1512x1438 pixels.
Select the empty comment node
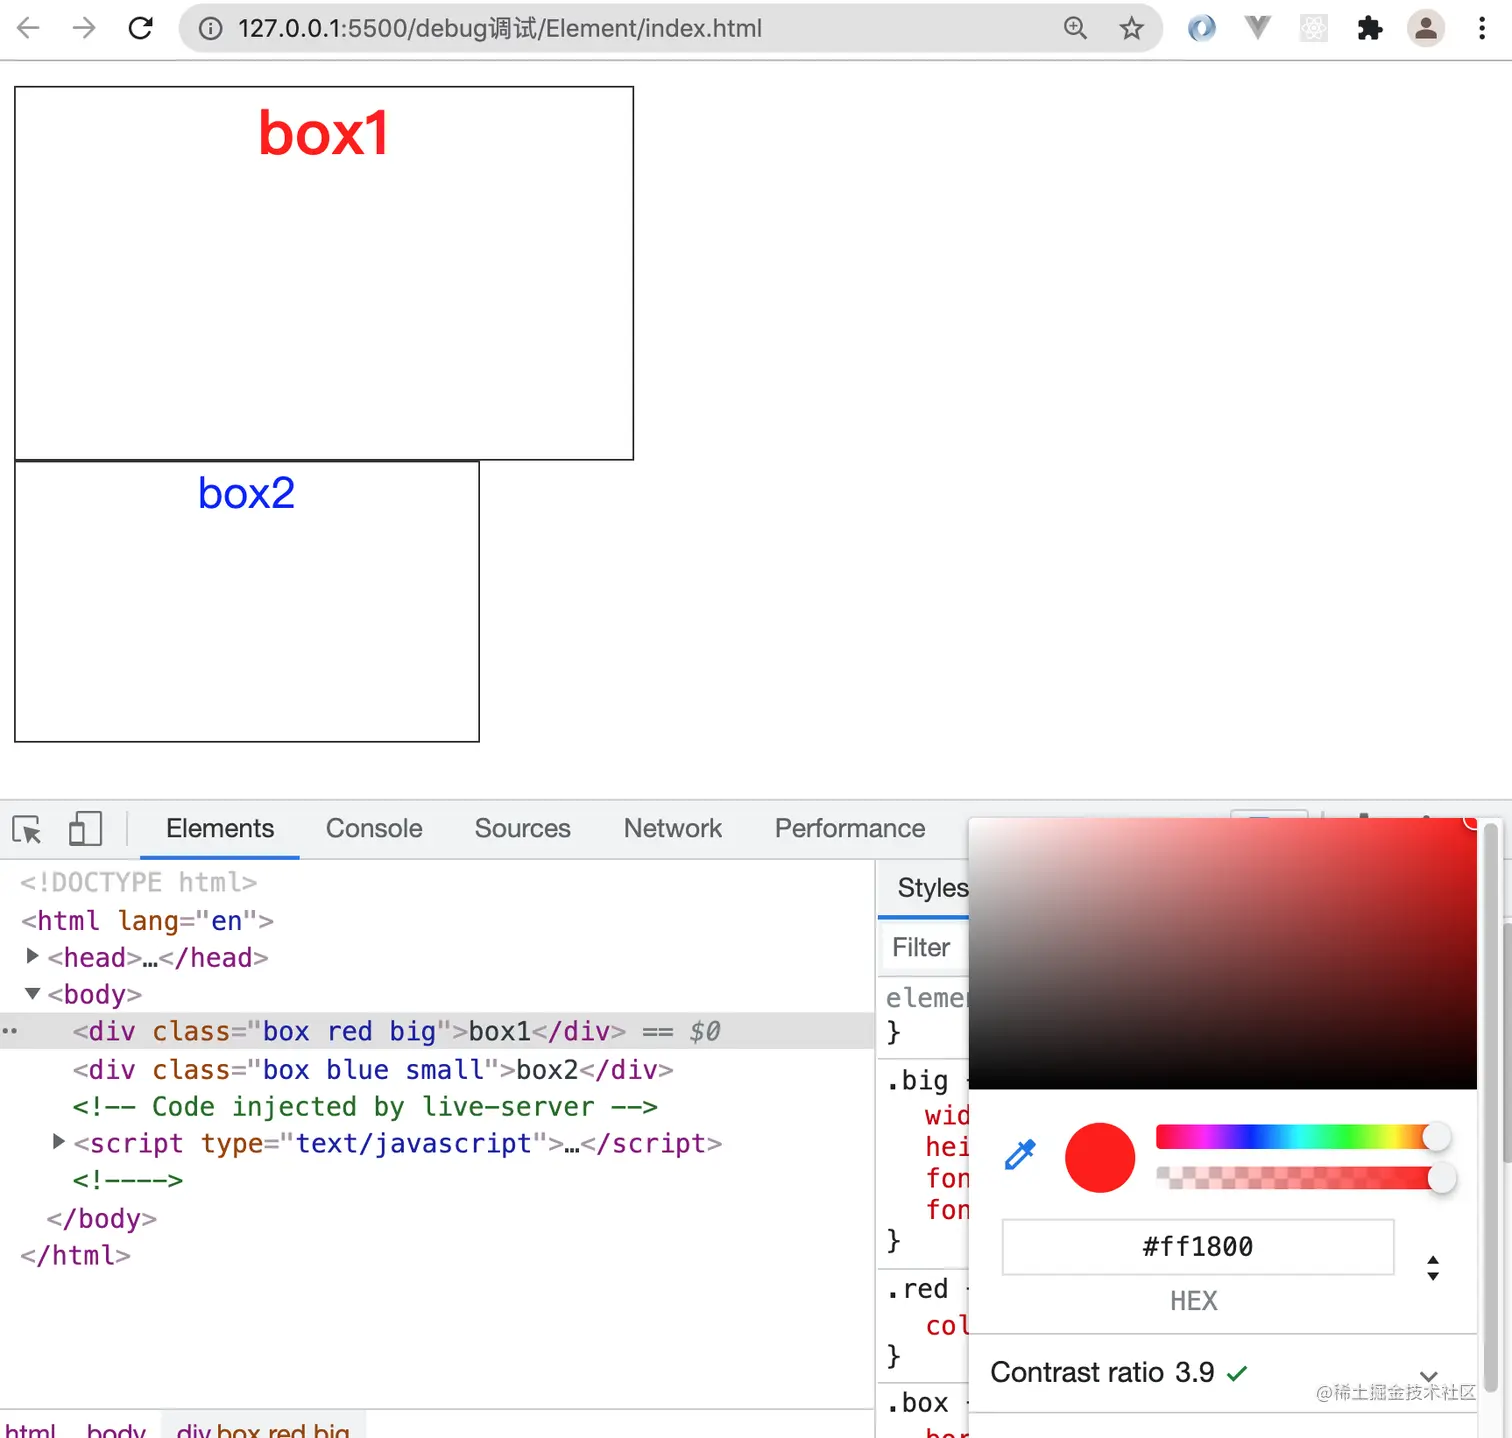coord(128,1180)
